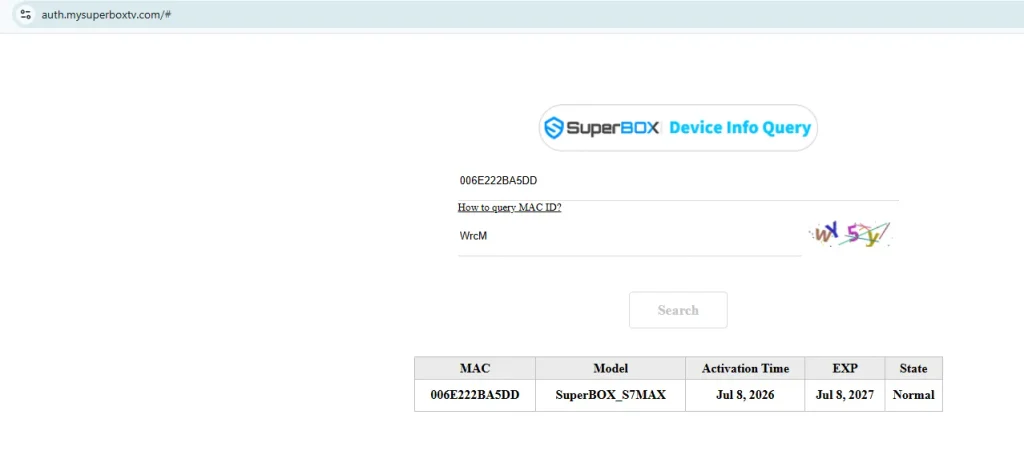1024x463 pixels.
Task: Select the auth.mysuperboxtv.com URL text
Action: coord(106,14)
